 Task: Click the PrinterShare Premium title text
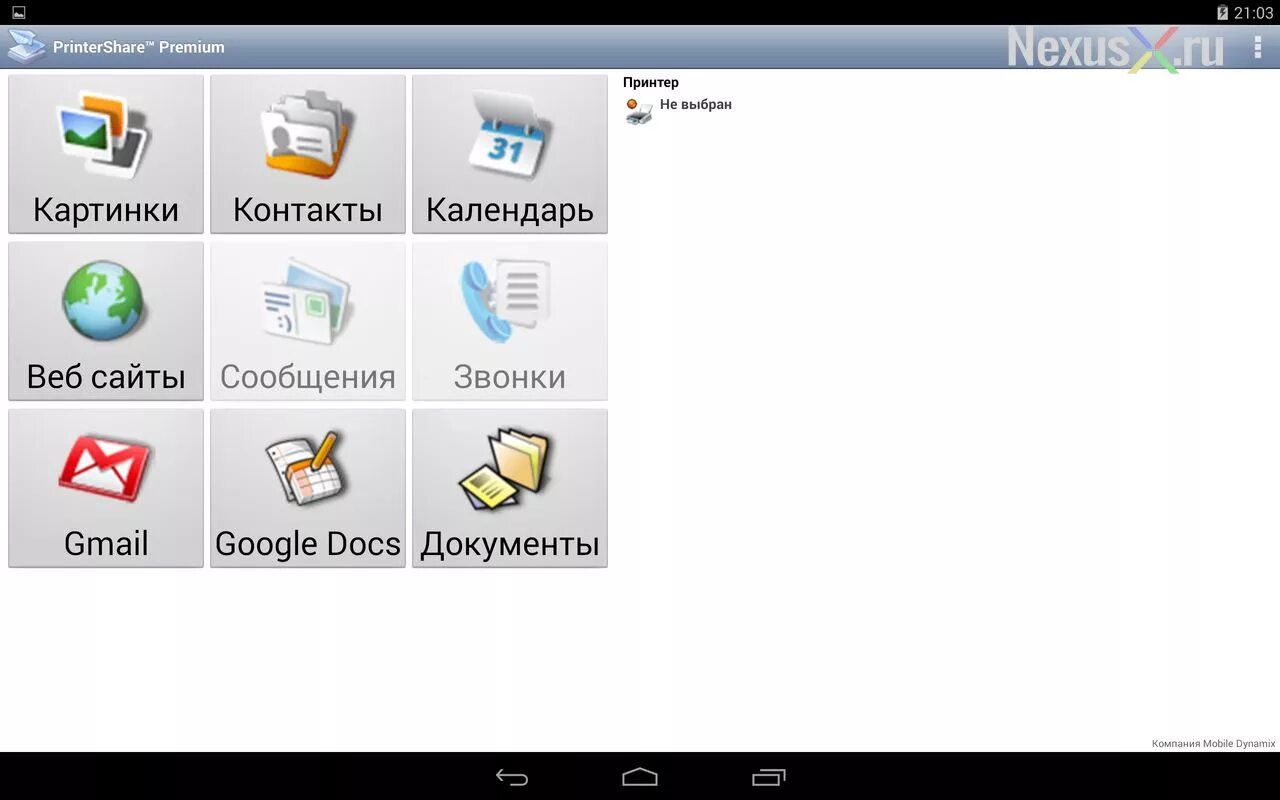point(139,47)
